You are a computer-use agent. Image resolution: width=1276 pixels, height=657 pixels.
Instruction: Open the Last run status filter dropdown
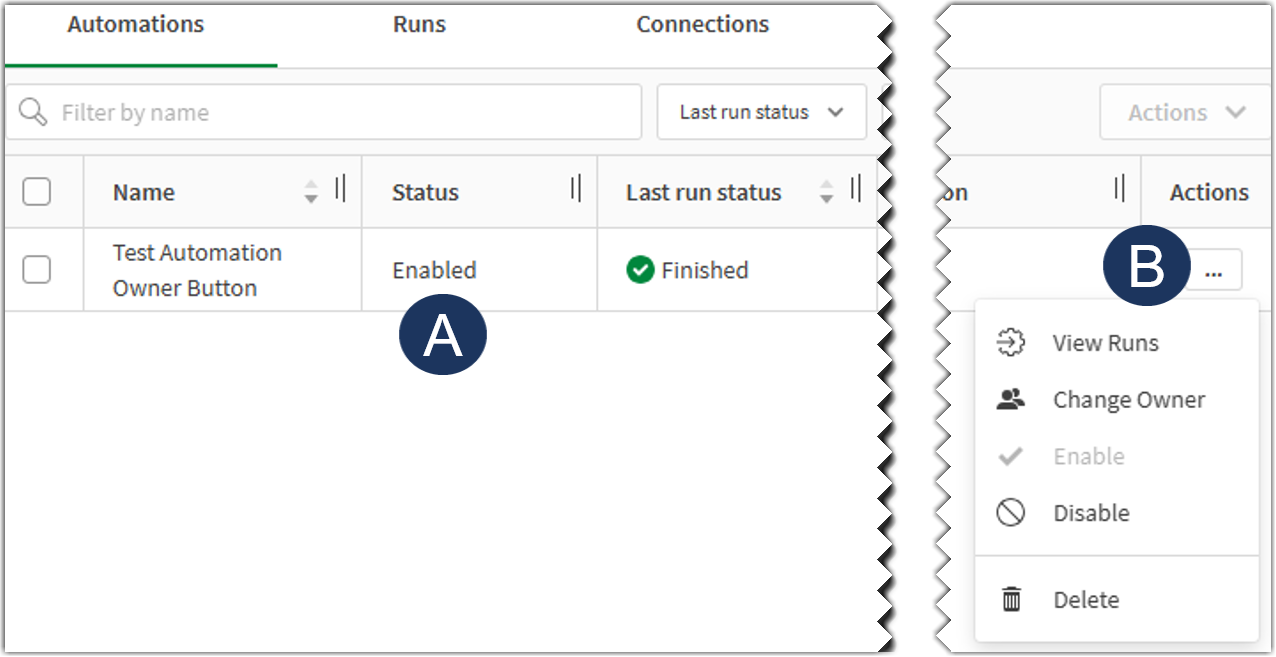[761, 112]
